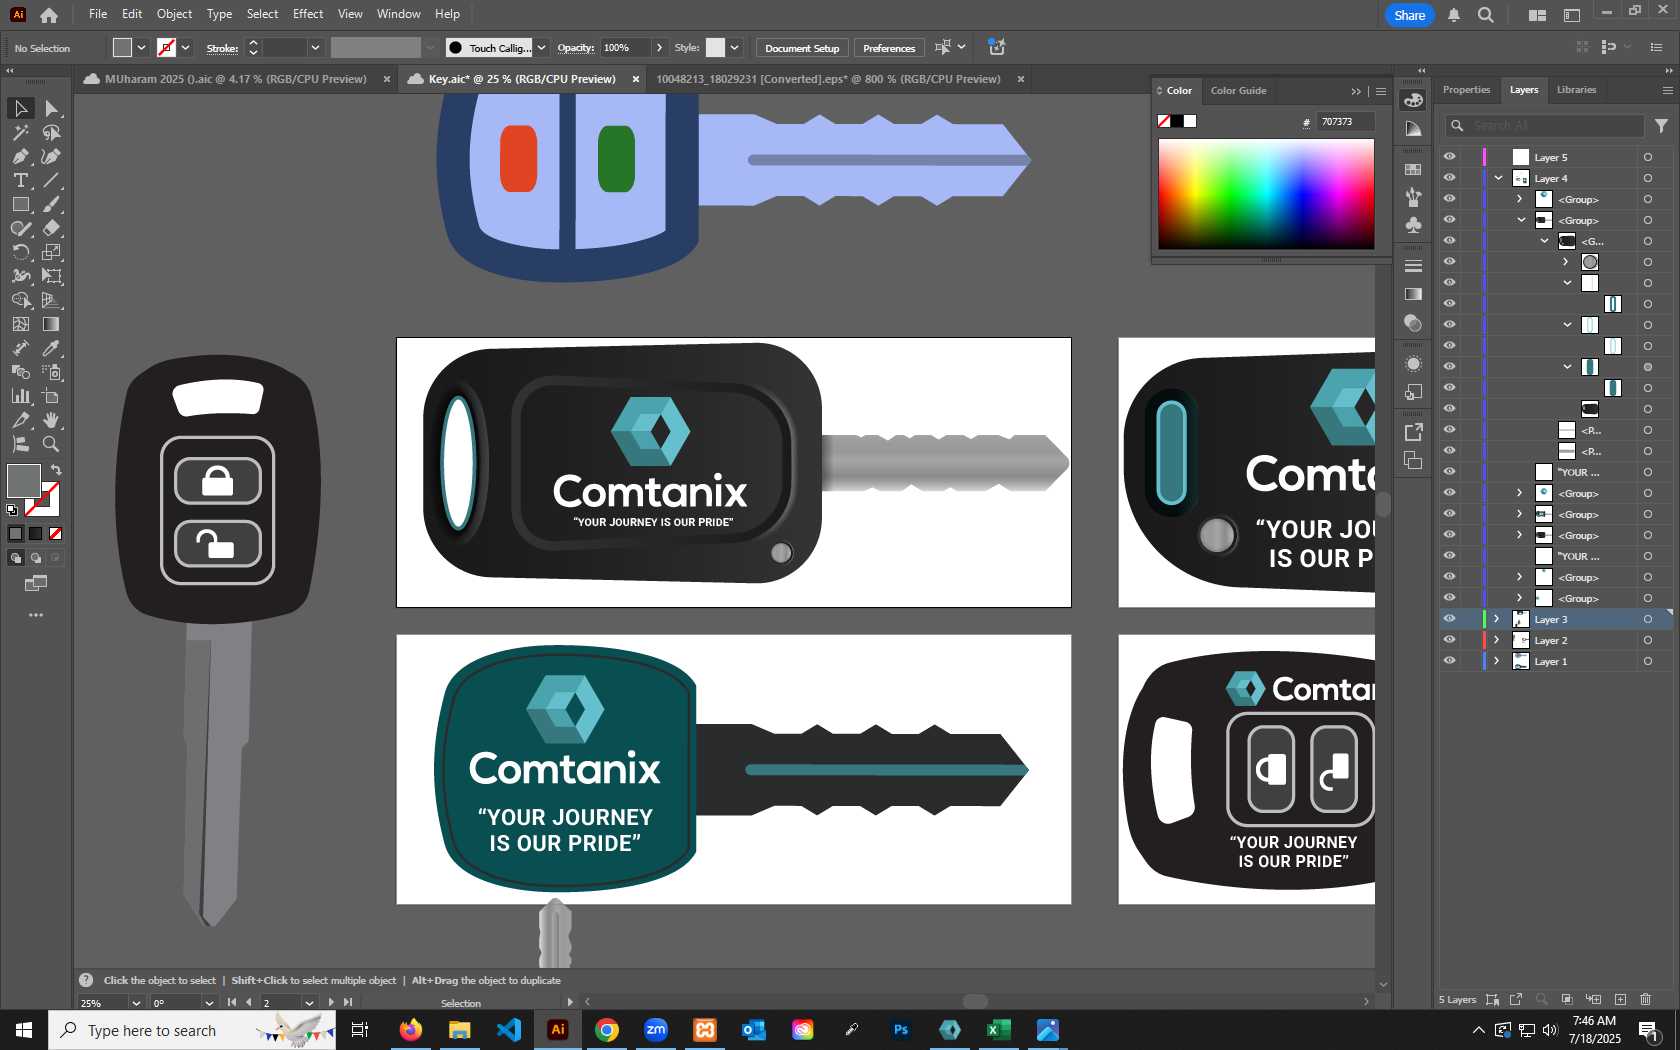Set color mode to None in toolbar
This screenshot has width=1680, height=1050.
point(56,533)
